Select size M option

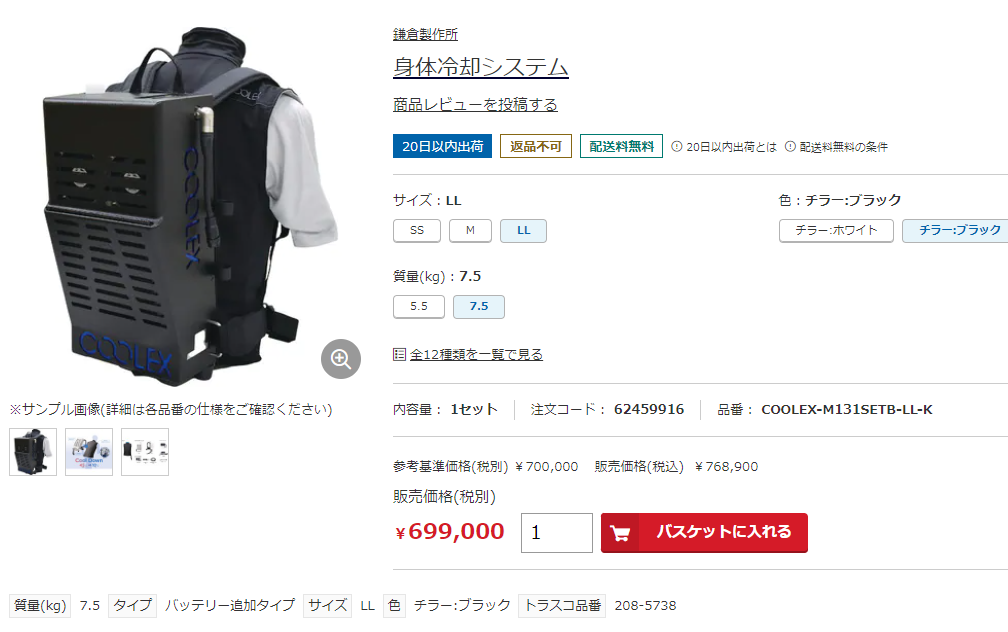(470, 230)
